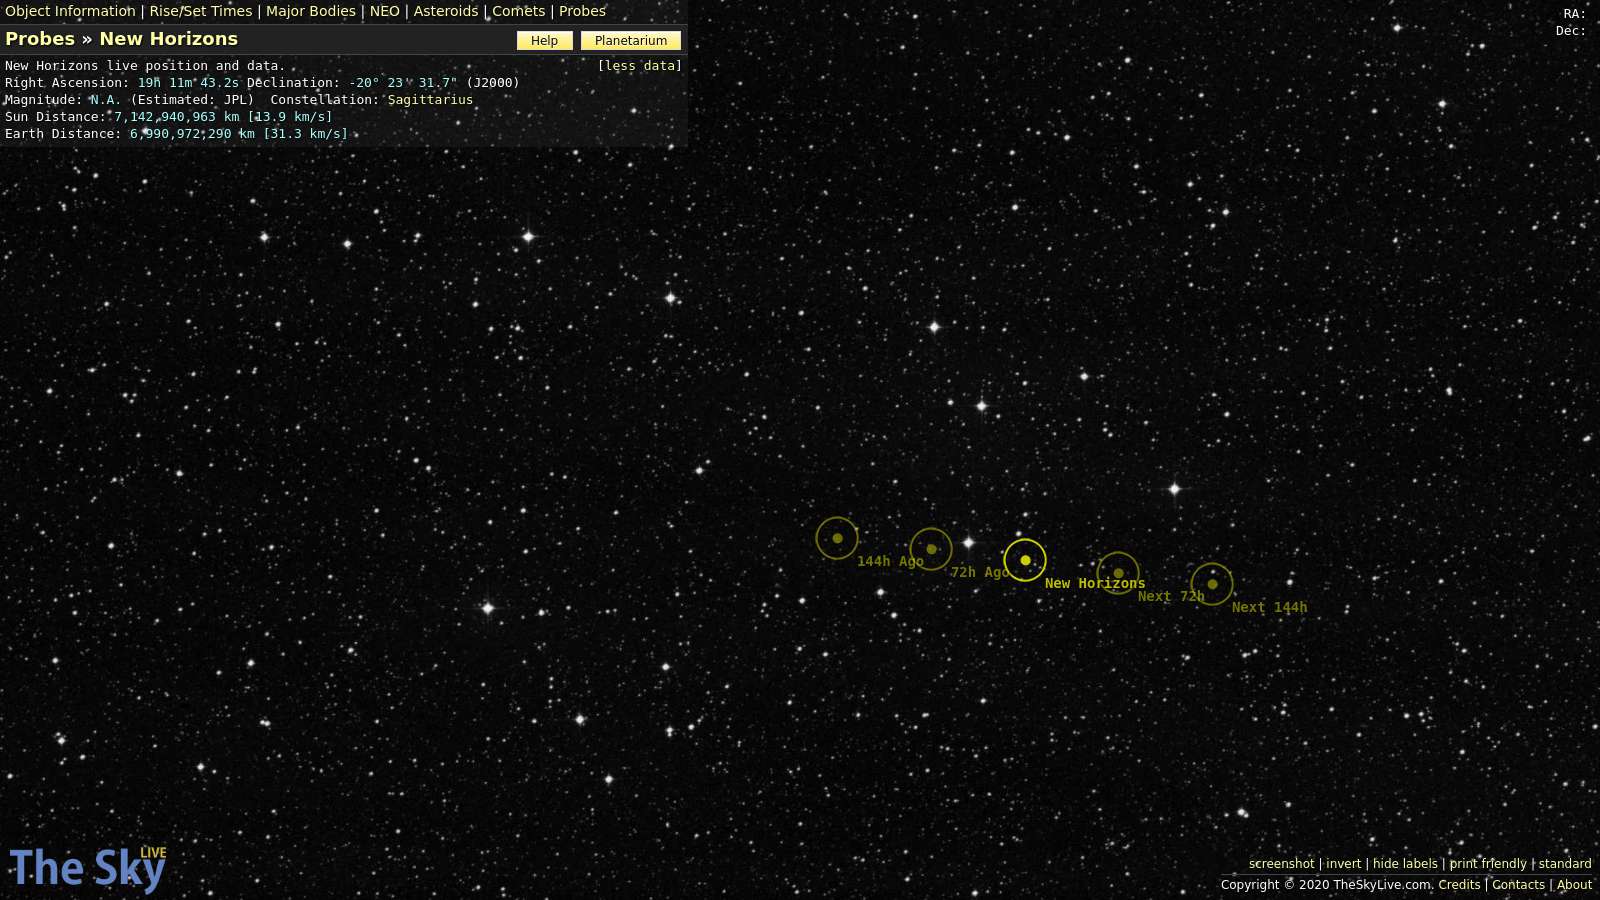Click the Next 144h position marker circle
Screen dimensions: 1600x900
coord(1212,584)
